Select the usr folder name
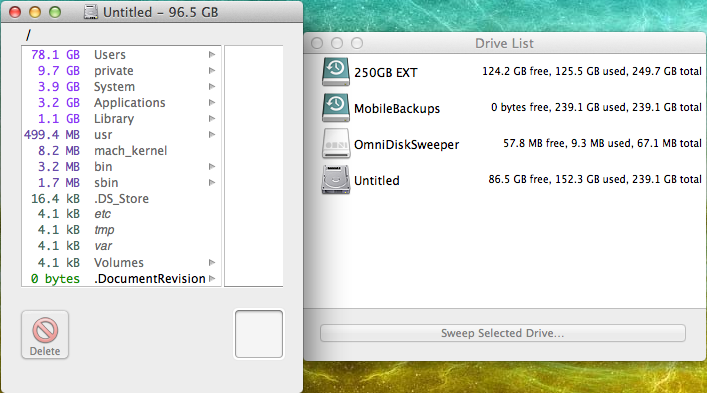707x393 pixels. [103, 135]
